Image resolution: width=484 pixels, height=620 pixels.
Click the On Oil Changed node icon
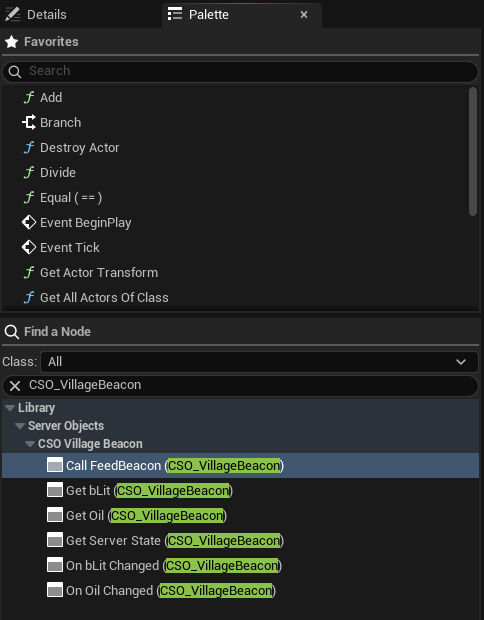point(55,590)
